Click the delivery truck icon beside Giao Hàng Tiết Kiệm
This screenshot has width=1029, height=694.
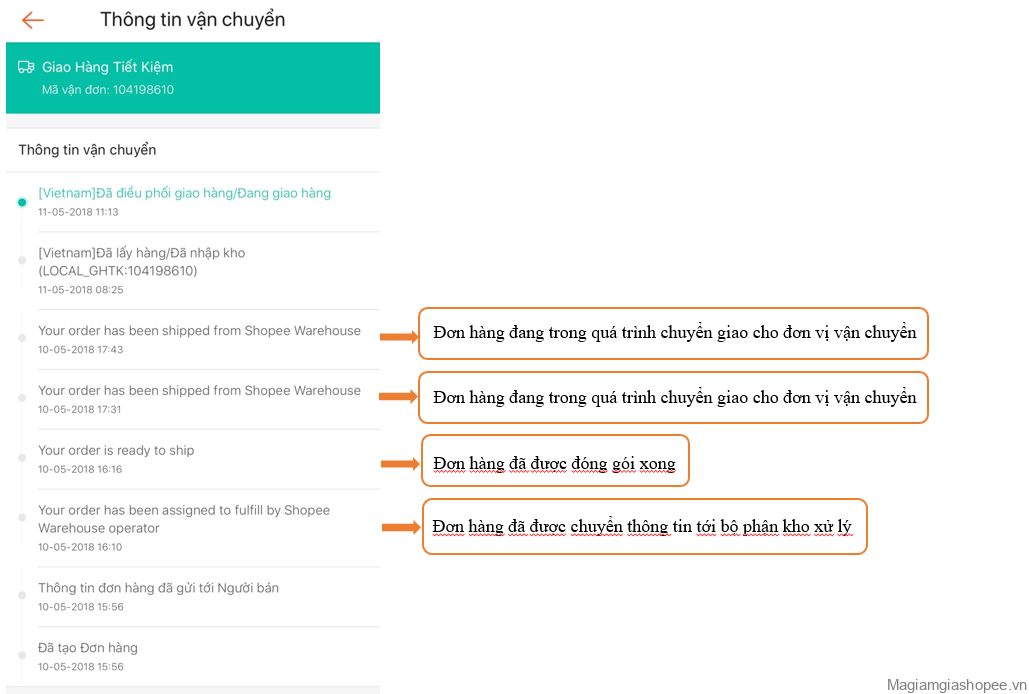[25, 66]
